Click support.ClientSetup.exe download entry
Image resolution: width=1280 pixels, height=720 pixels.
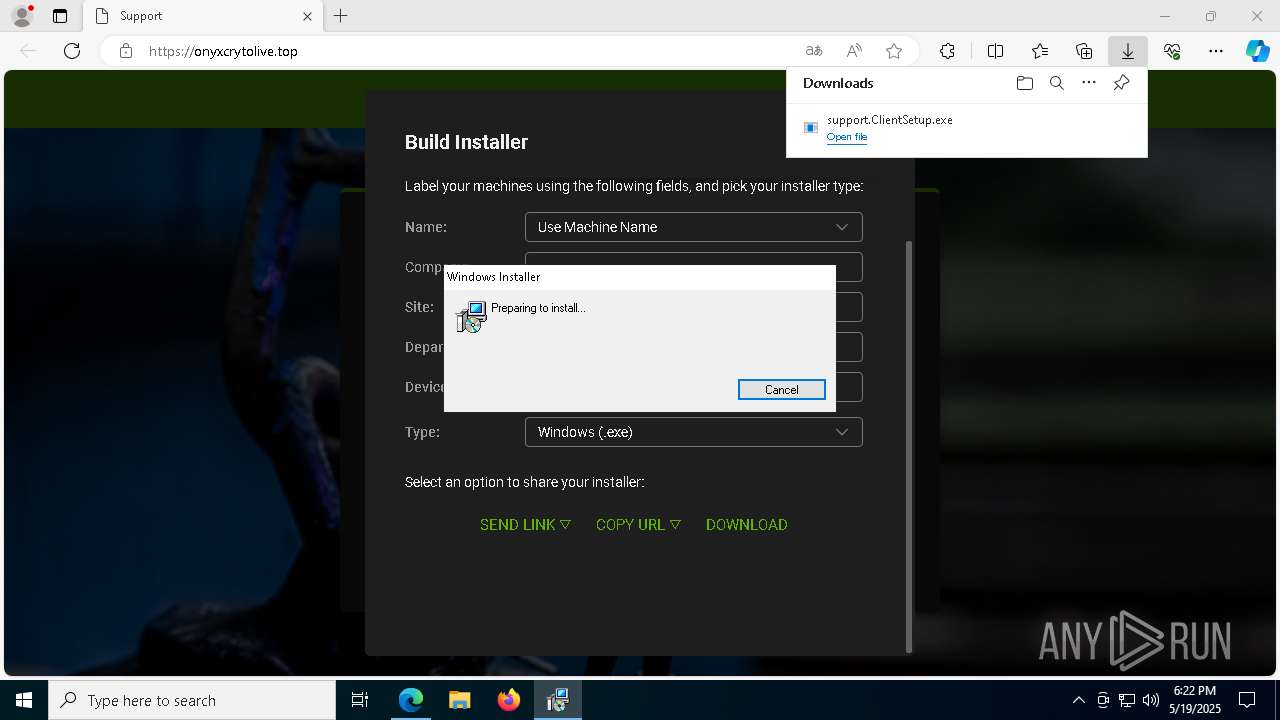[x=966, y=128]
